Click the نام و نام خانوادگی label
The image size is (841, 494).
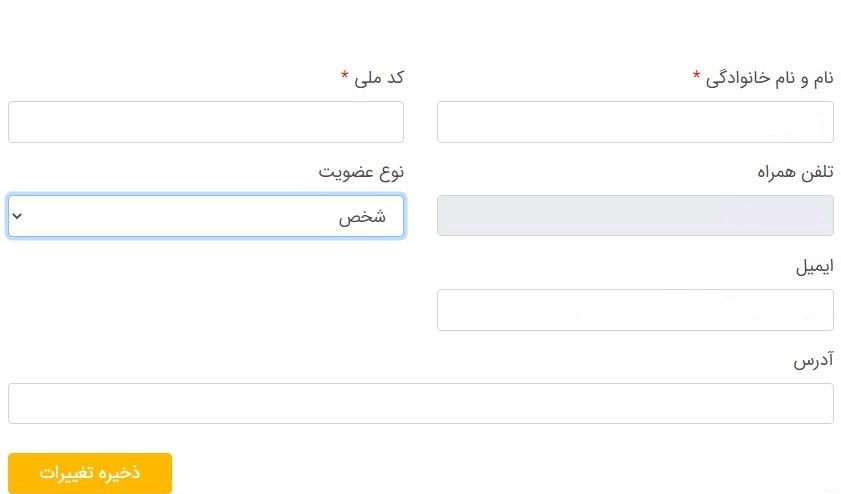coord(770,79)
